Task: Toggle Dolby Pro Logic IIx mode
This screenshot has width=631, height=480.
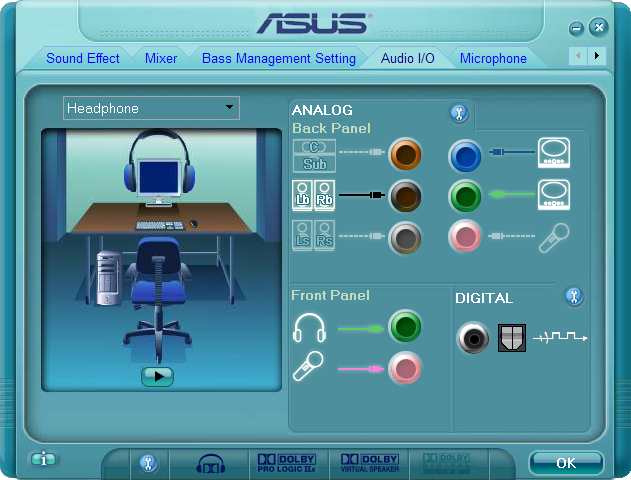Action: [x=287, y=463]
